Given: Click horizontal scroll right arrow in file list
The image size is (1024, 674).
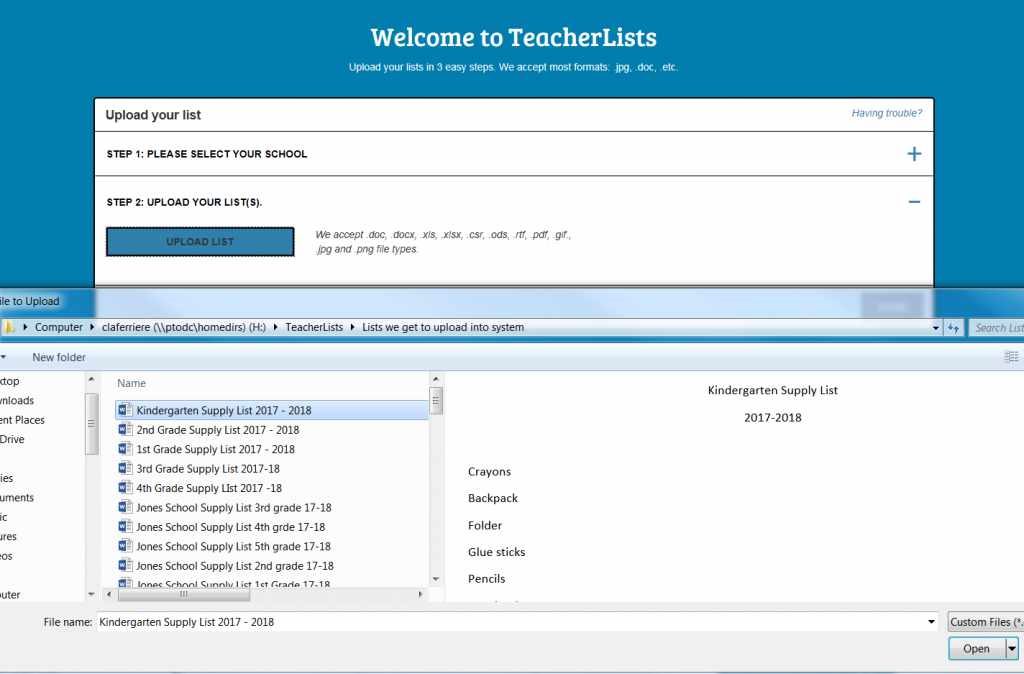Looking at the screenshot, I should tap(421, 594).
